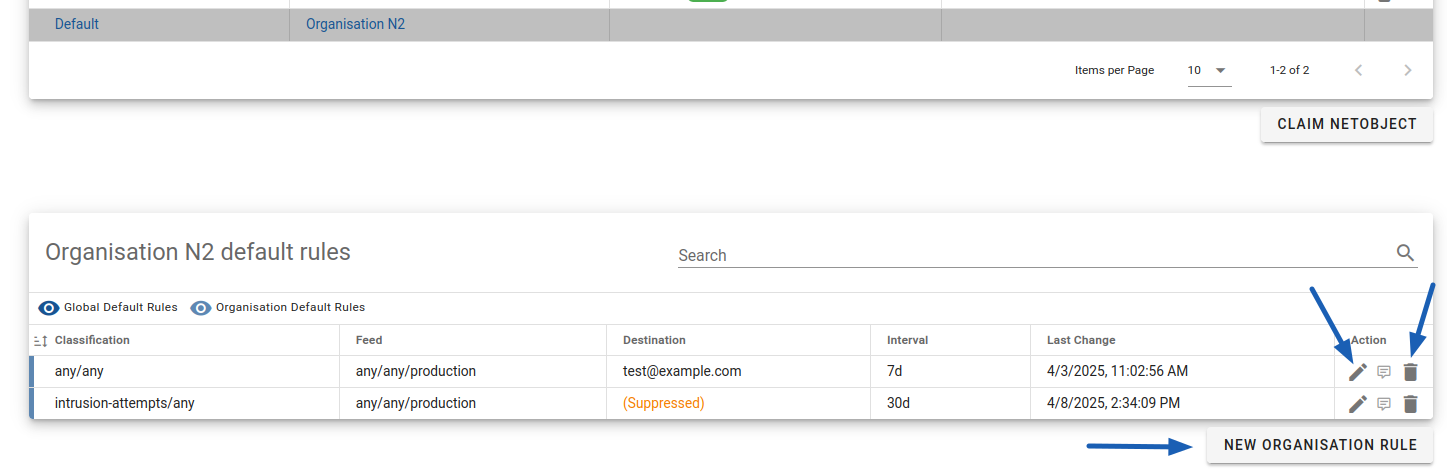Go to next page chevron
1447x476 pixels.
[1408, 70]
